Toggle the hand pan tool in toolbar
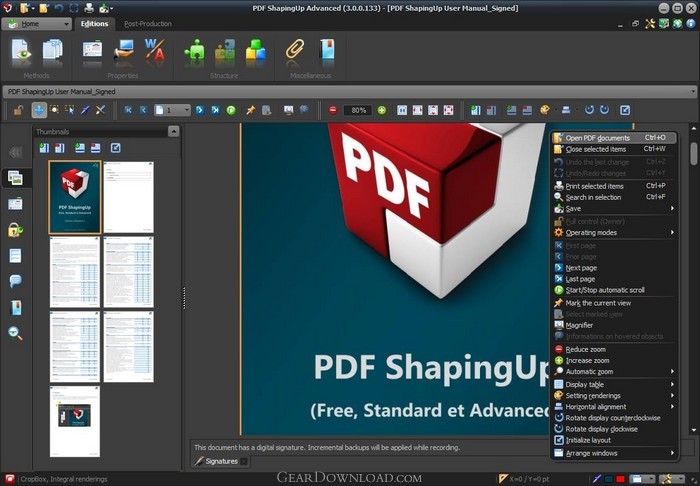 pyautogui.click(x=39, y=110)
